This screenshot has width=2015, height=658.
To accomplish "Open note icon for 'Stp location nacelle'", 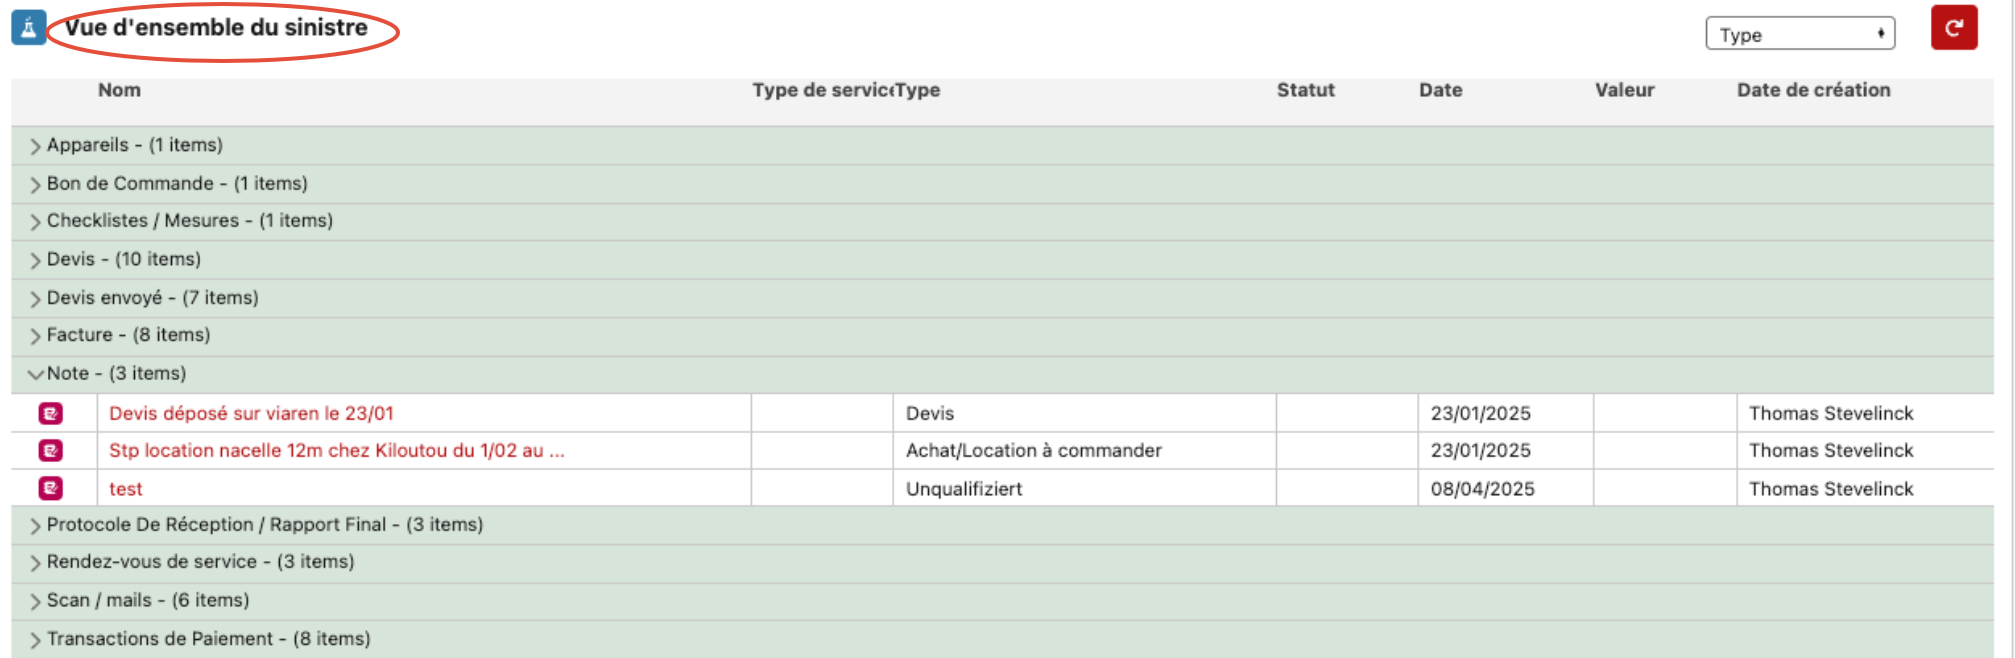I will pos(51,451).
